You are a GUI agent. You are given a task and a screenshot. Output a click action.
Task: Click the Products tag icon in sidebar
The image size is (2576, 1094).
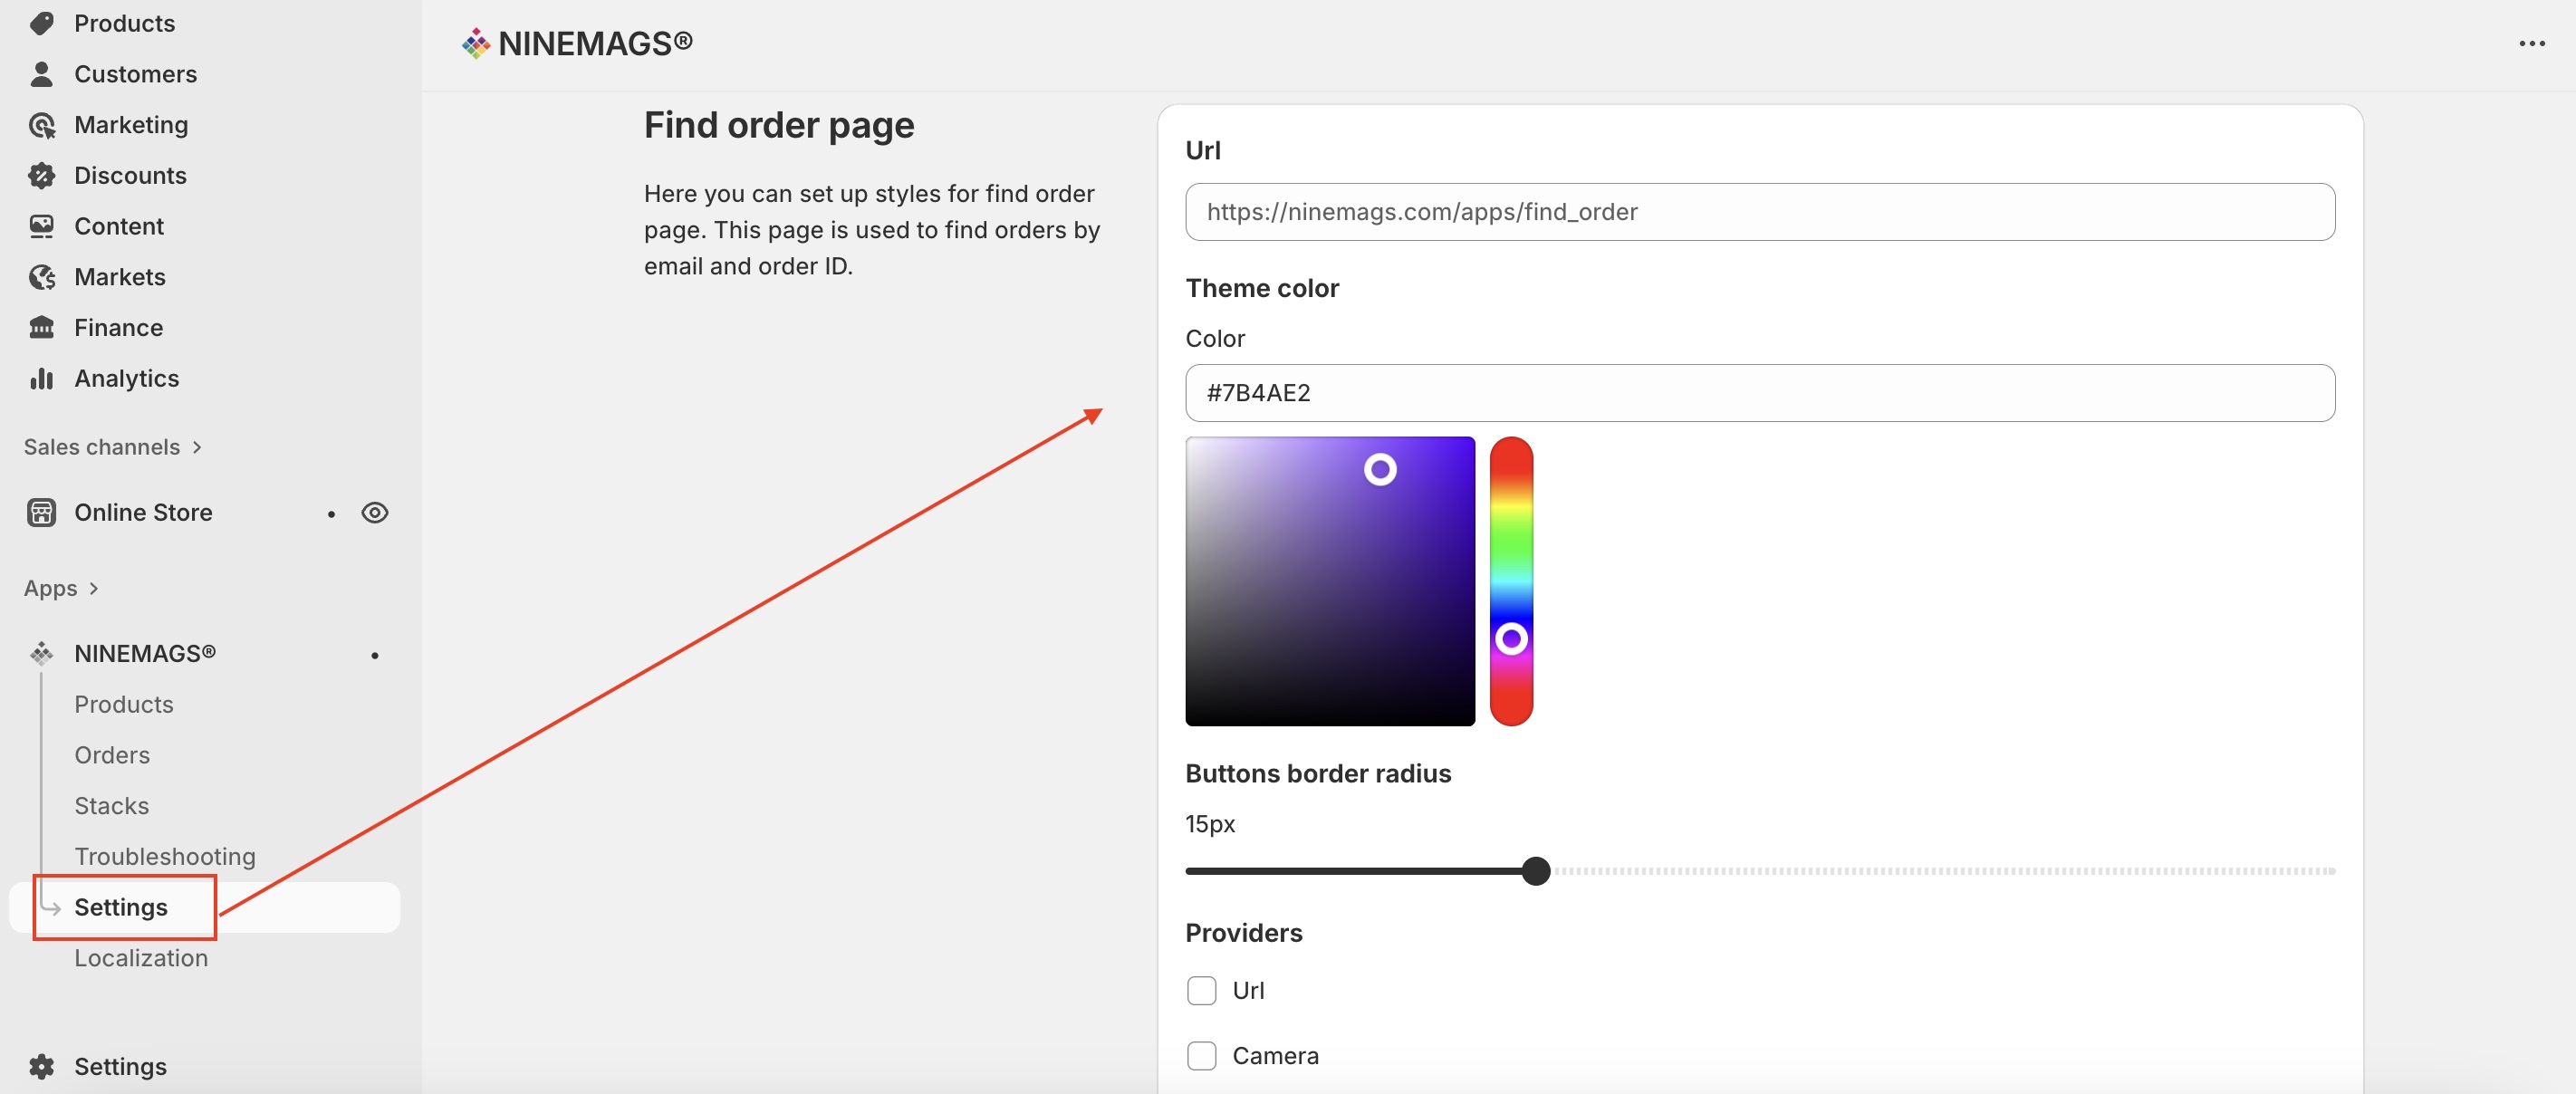coord(41,23)
